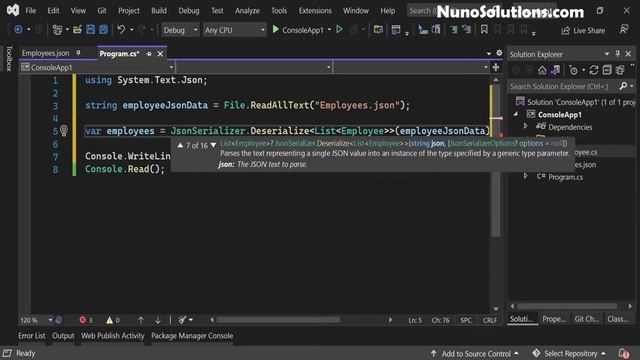Collapse the ConsoleApp1 project node

pos(516,114)
